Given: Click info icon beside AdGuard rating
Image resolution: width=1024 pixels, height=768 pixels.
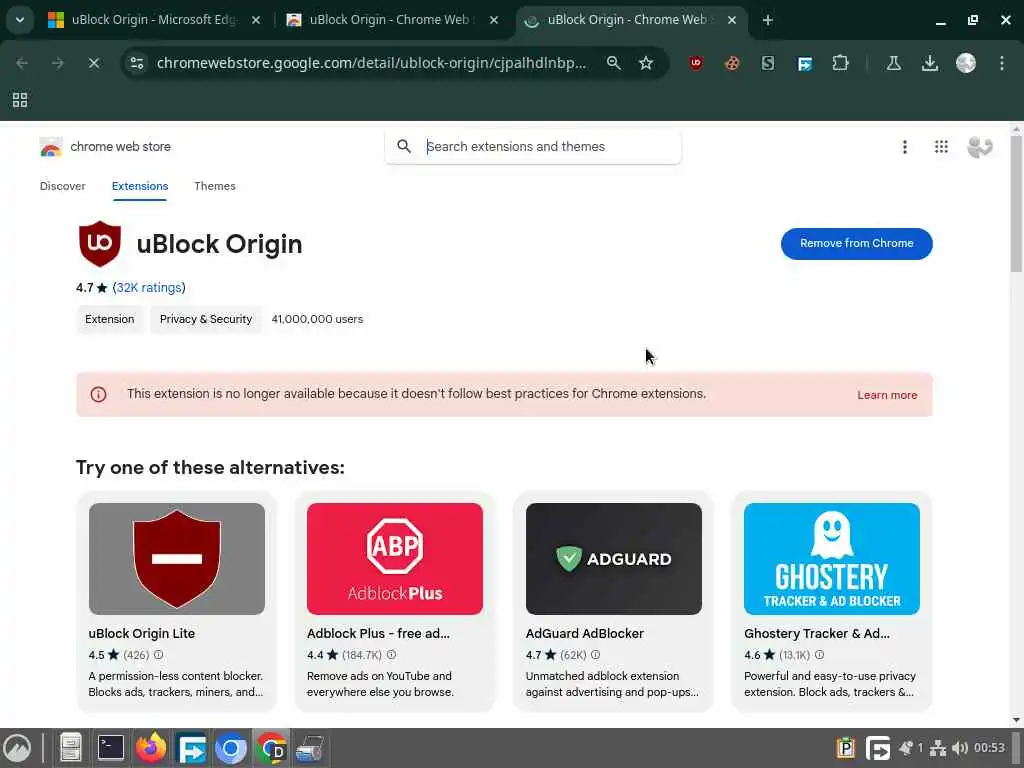Looking at the screenshot, I should (x=595, y=654).
